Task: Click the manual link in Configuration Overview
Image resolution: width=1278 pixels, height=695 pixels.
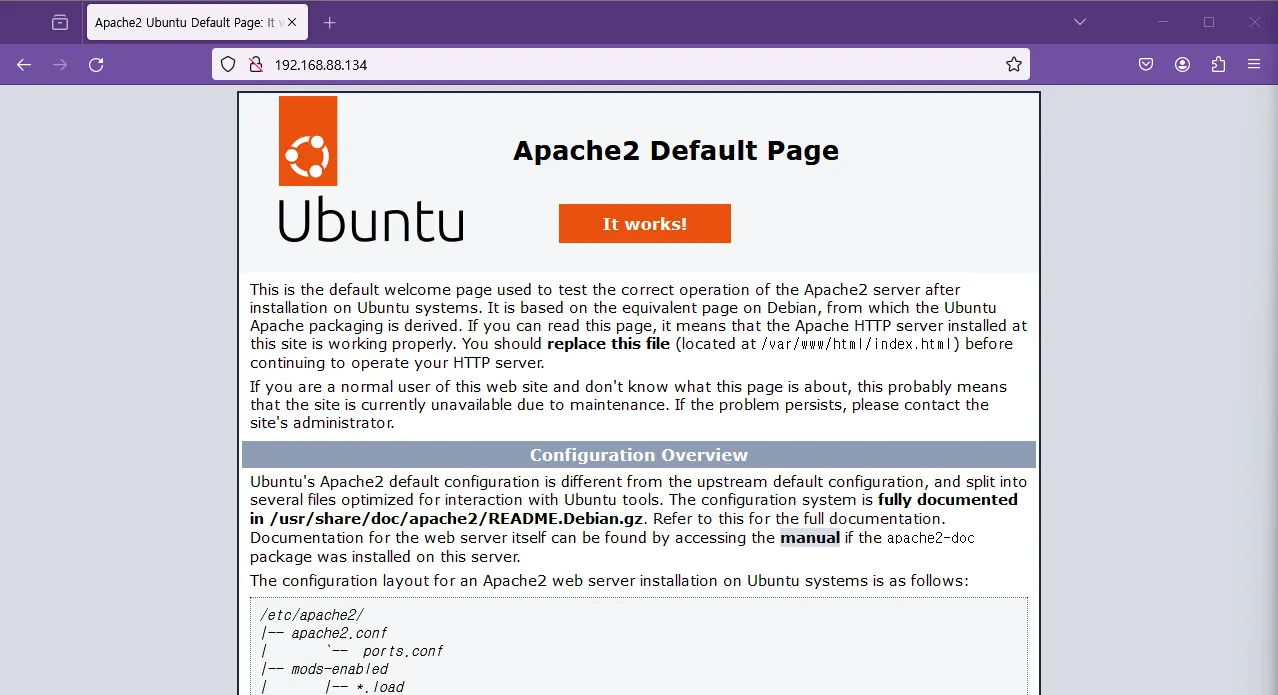Action: click(810, 537)
